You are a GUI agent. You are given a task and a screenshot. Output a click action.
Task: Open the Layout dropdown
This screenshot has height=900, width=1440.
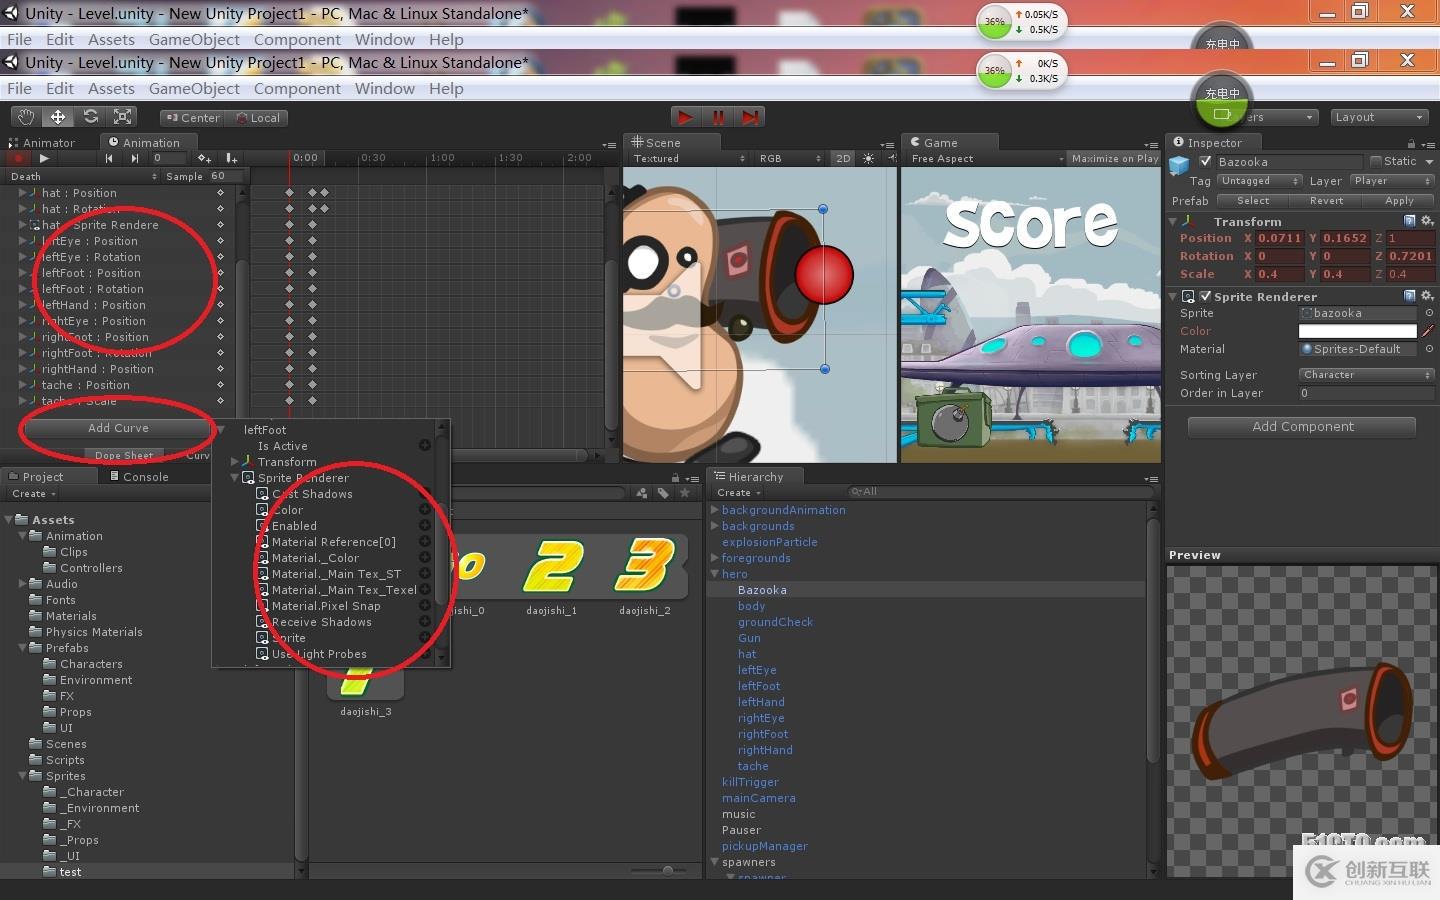[1379, 117]
